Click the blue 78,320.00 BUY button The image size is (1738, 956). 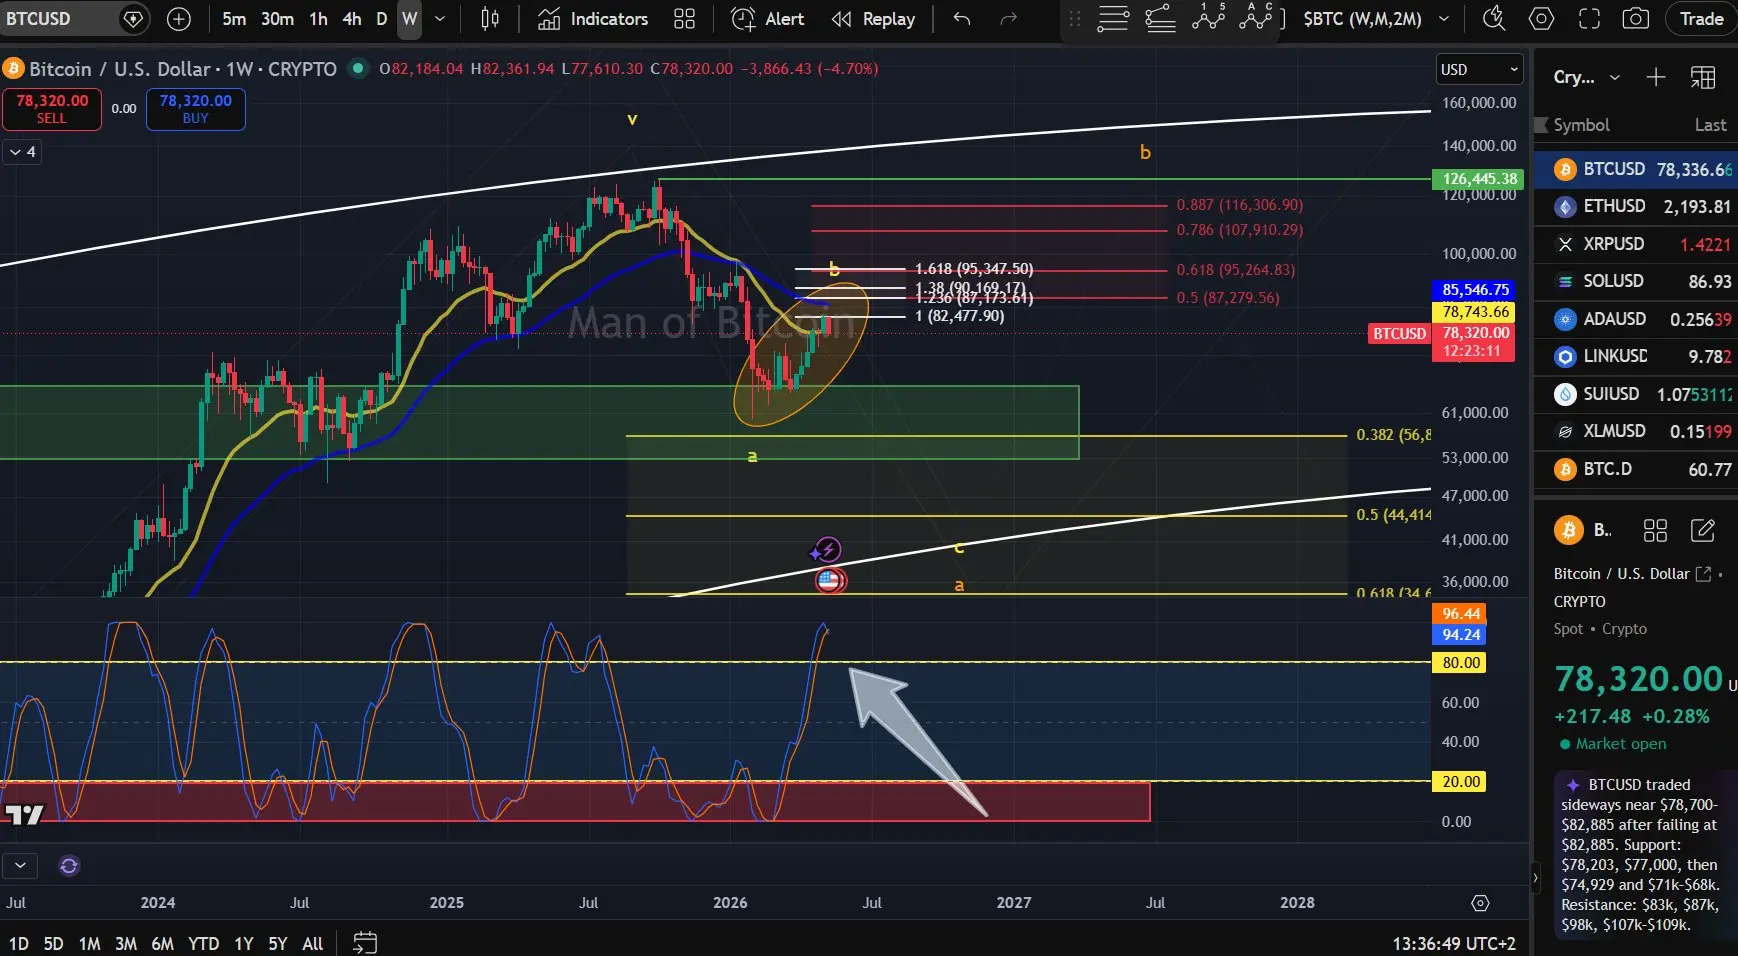coord(196,109)
